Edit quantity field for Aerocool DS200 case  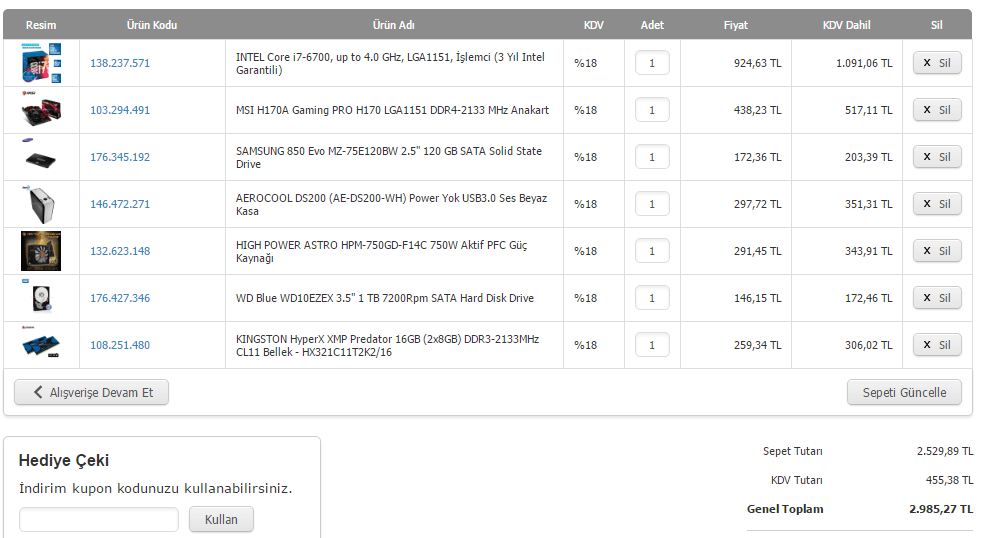coord(652,203)
